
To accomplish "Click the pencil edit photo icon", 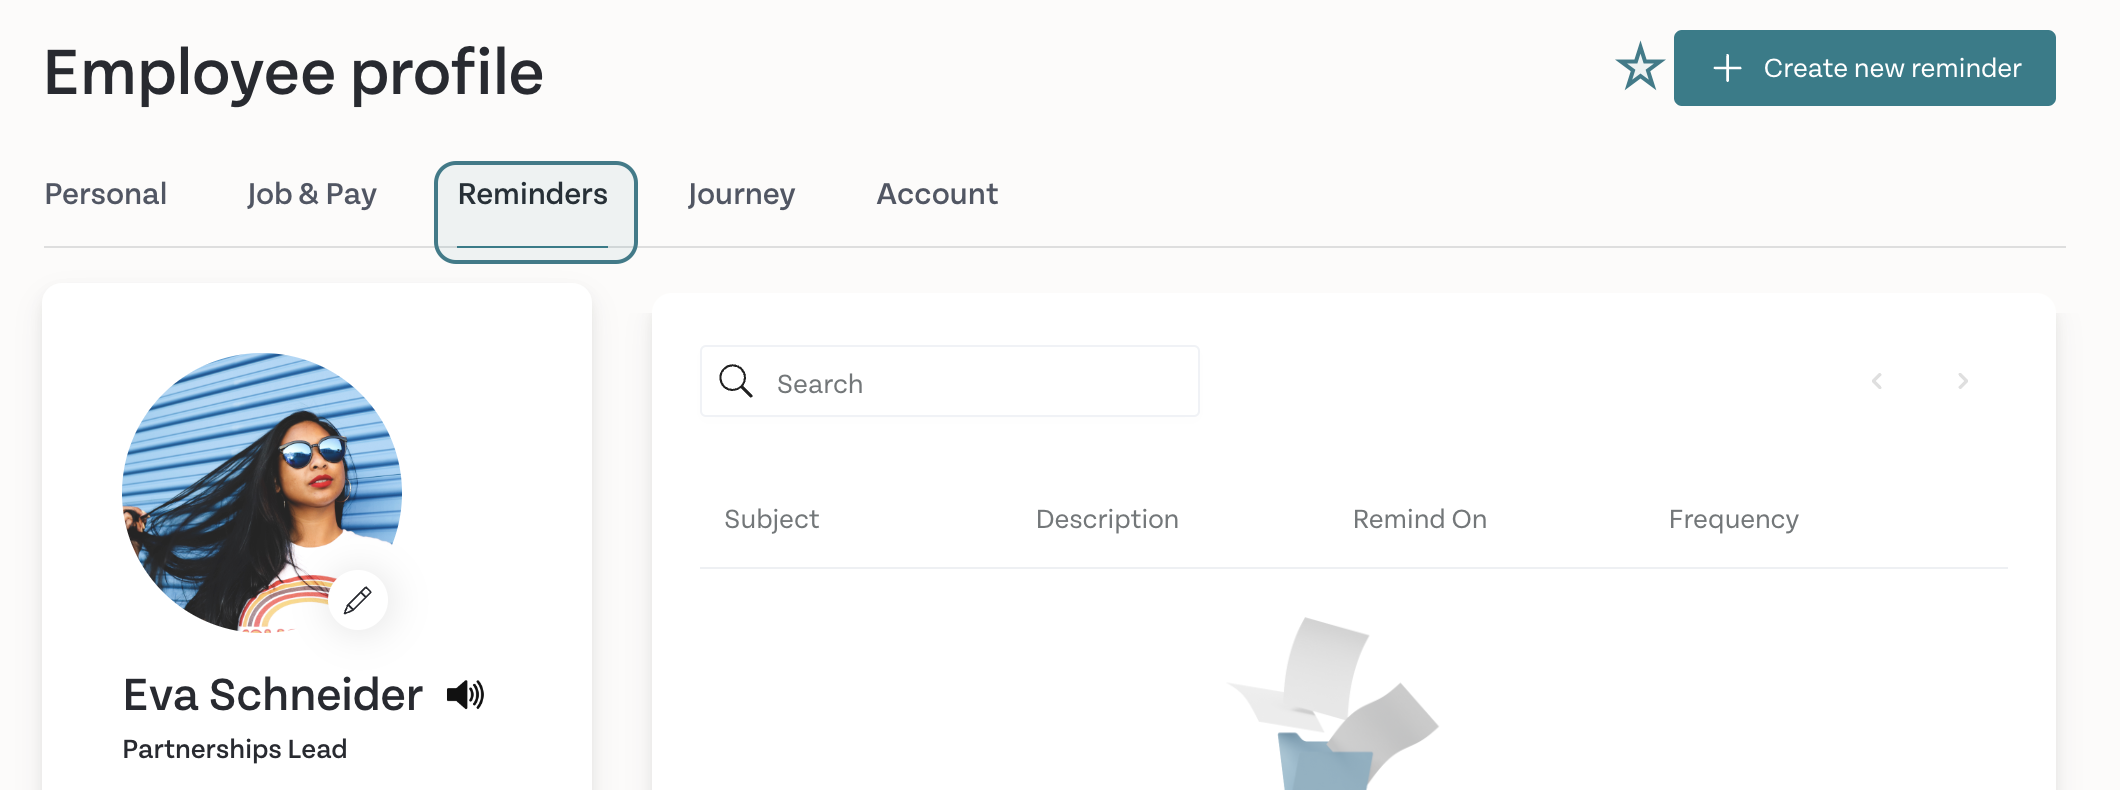I will click(x=358, y=600).
